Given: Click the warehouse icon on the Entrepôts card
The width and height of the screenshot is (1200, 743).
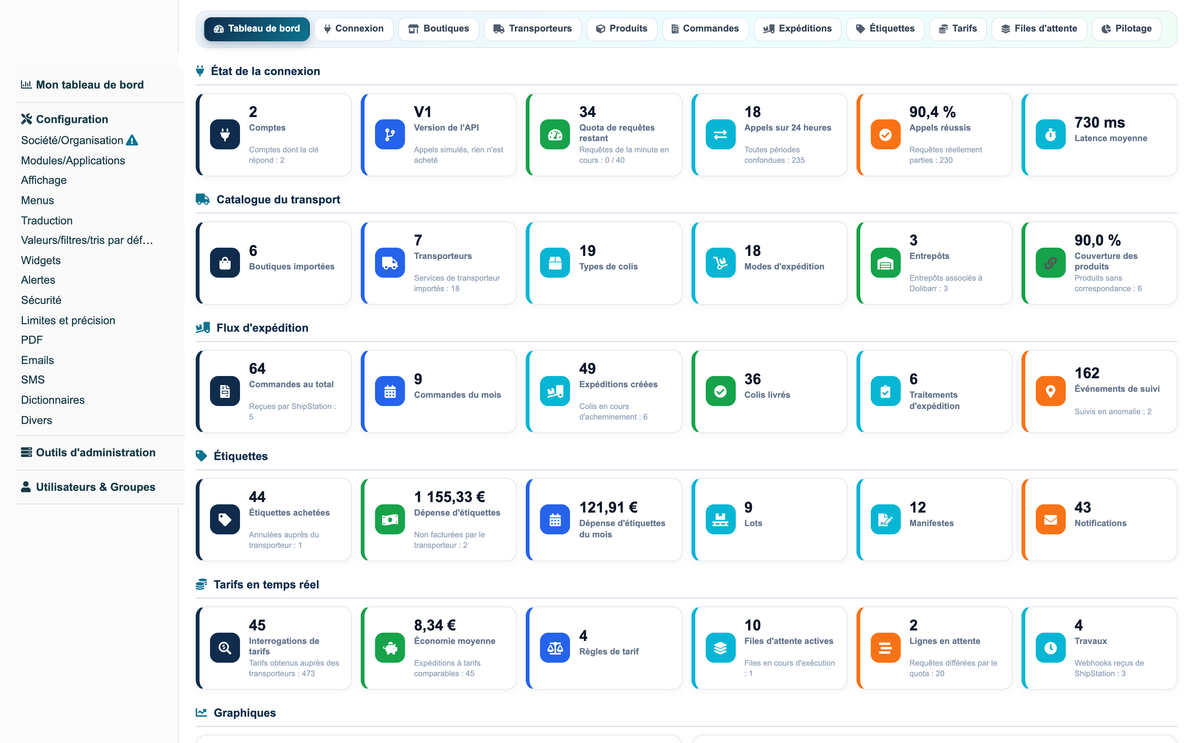Looking at the screenshot, I should pos(885,263).
